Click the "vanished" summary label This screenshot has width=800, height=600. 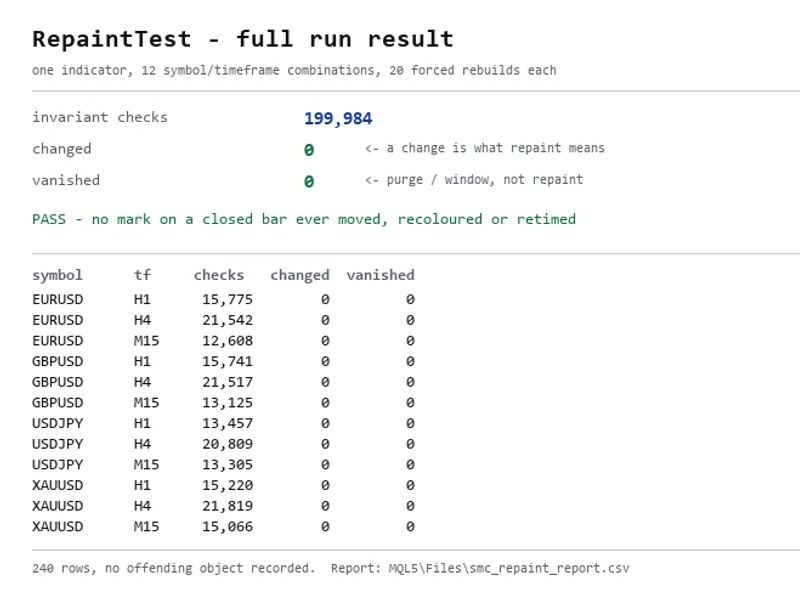click(x=66, y=180)
